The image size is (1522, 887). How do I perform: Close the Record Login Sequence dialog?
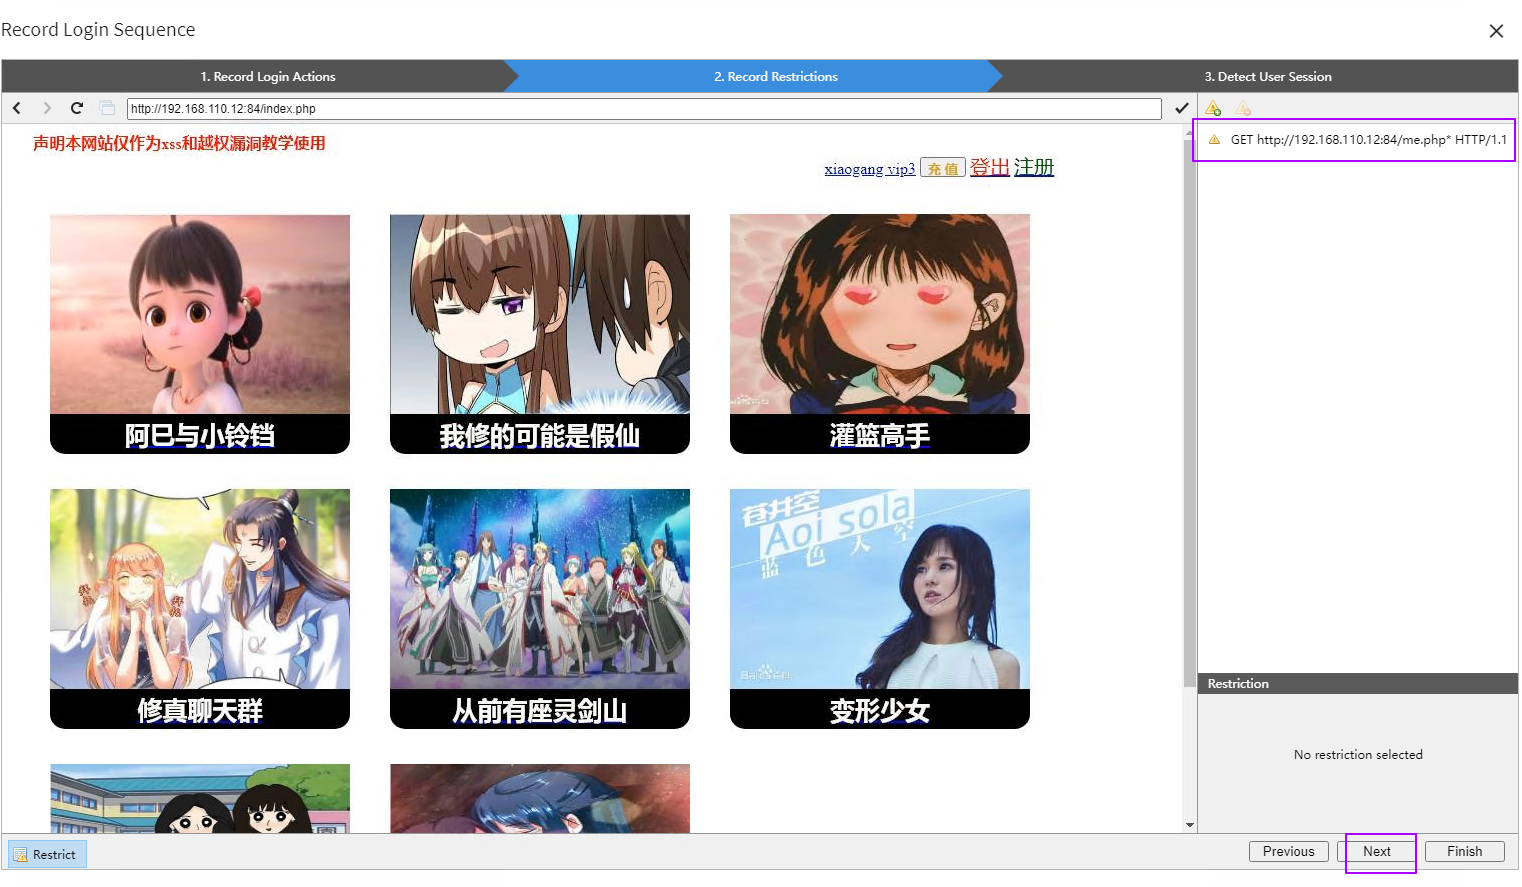point(1496,31)
